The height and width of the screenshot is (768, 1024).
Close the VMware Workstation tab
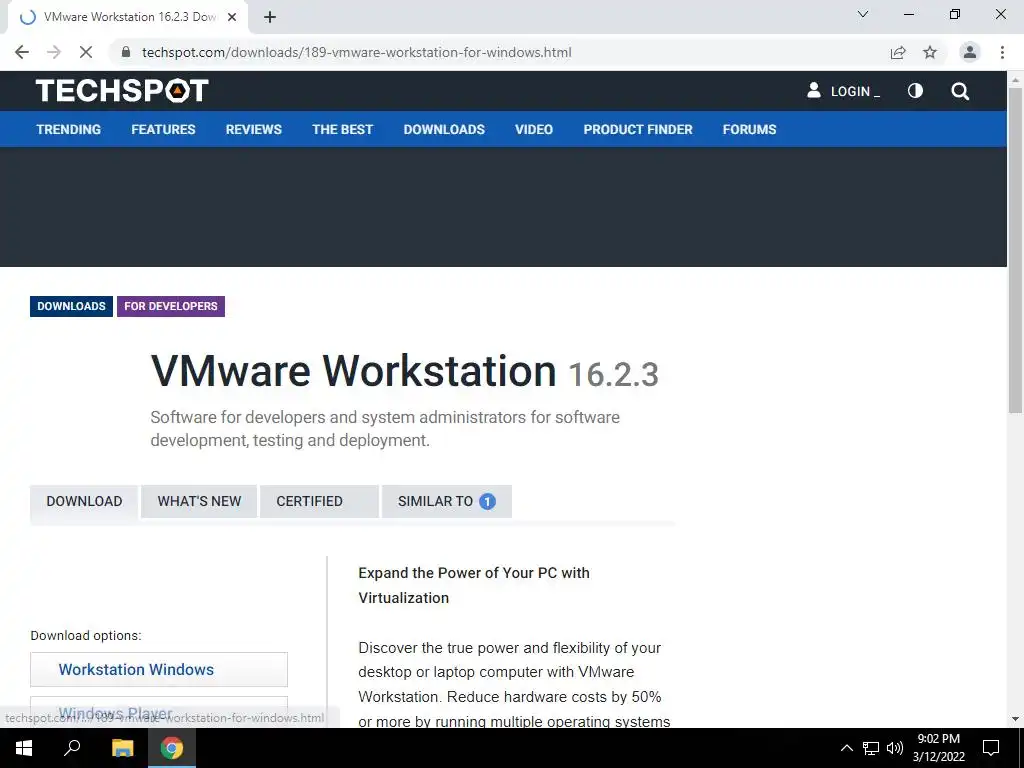pyautogui.click(x=232, y=17)
